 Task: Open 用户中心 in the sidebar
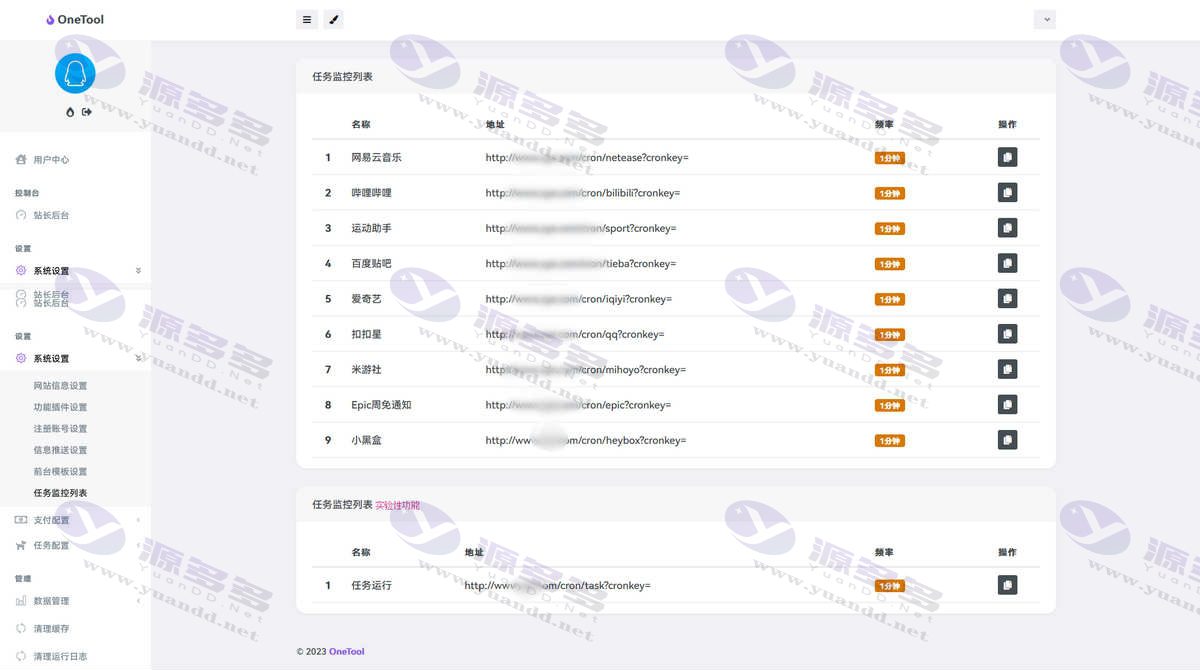click(x=51, y=160)
